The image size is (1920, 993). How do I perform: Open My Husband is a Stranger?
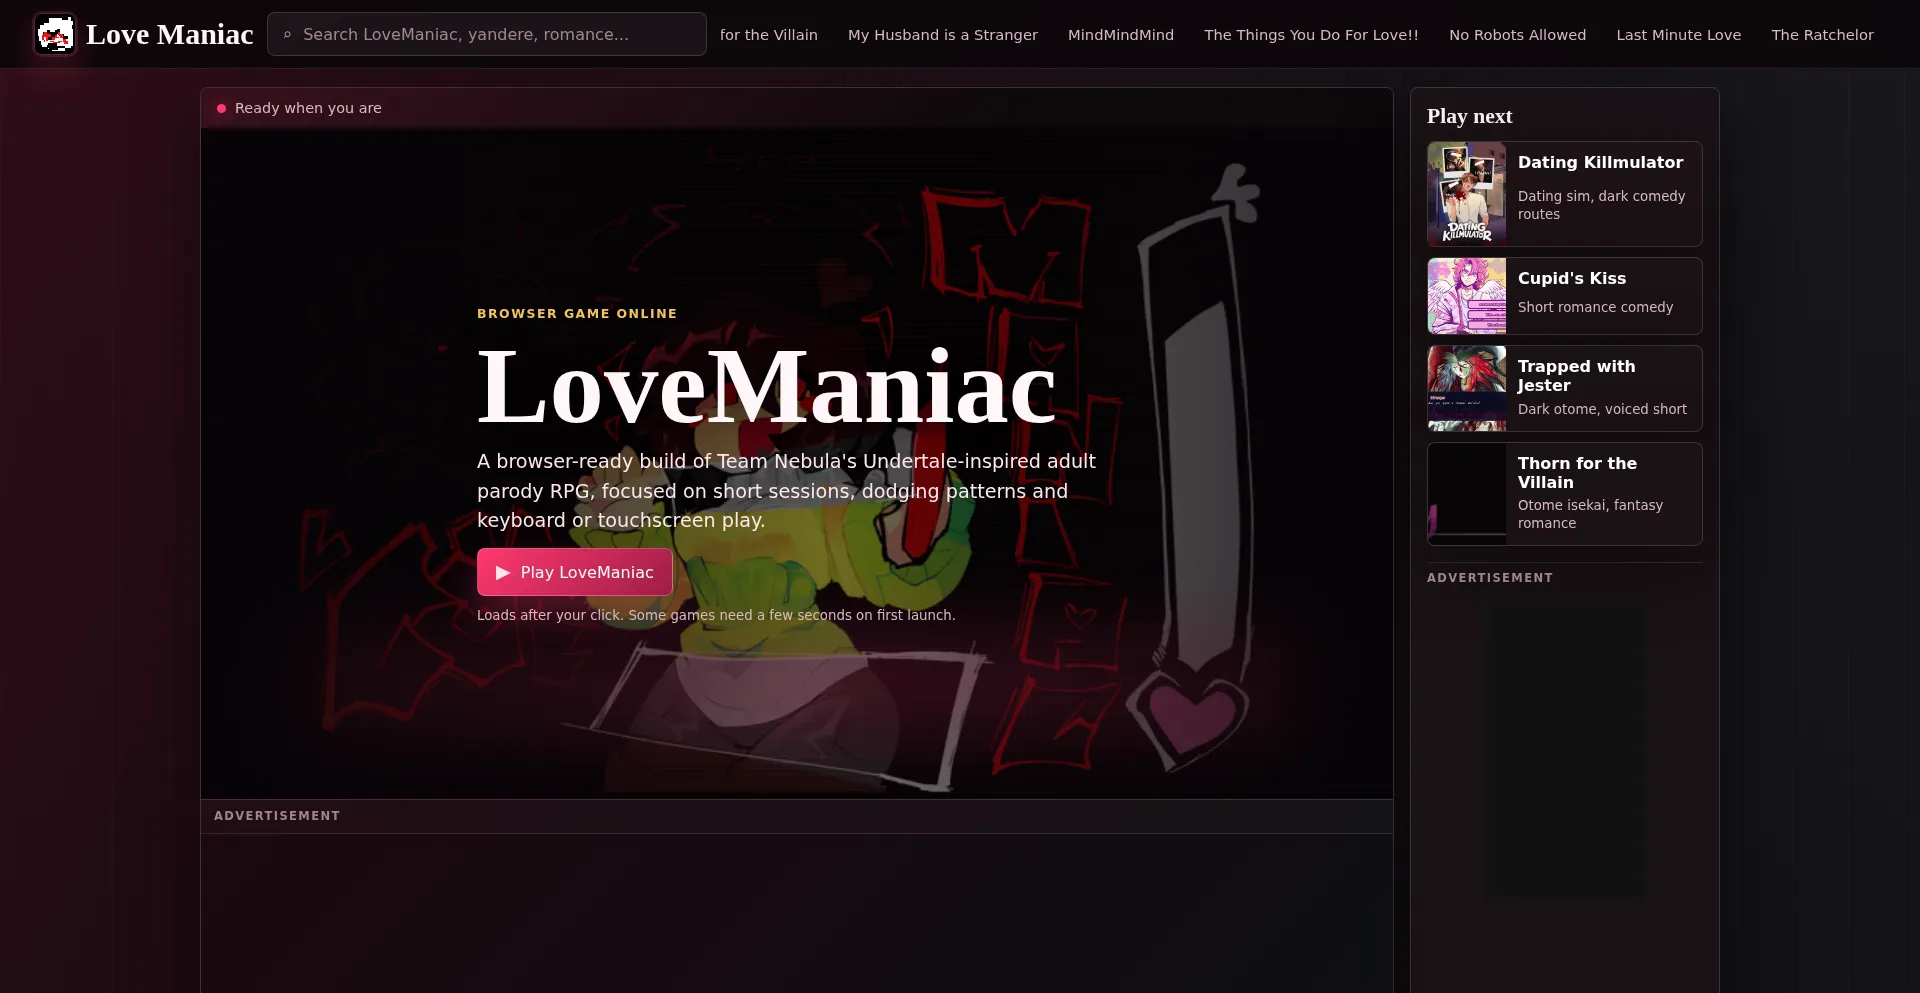[x=942, y=35]
